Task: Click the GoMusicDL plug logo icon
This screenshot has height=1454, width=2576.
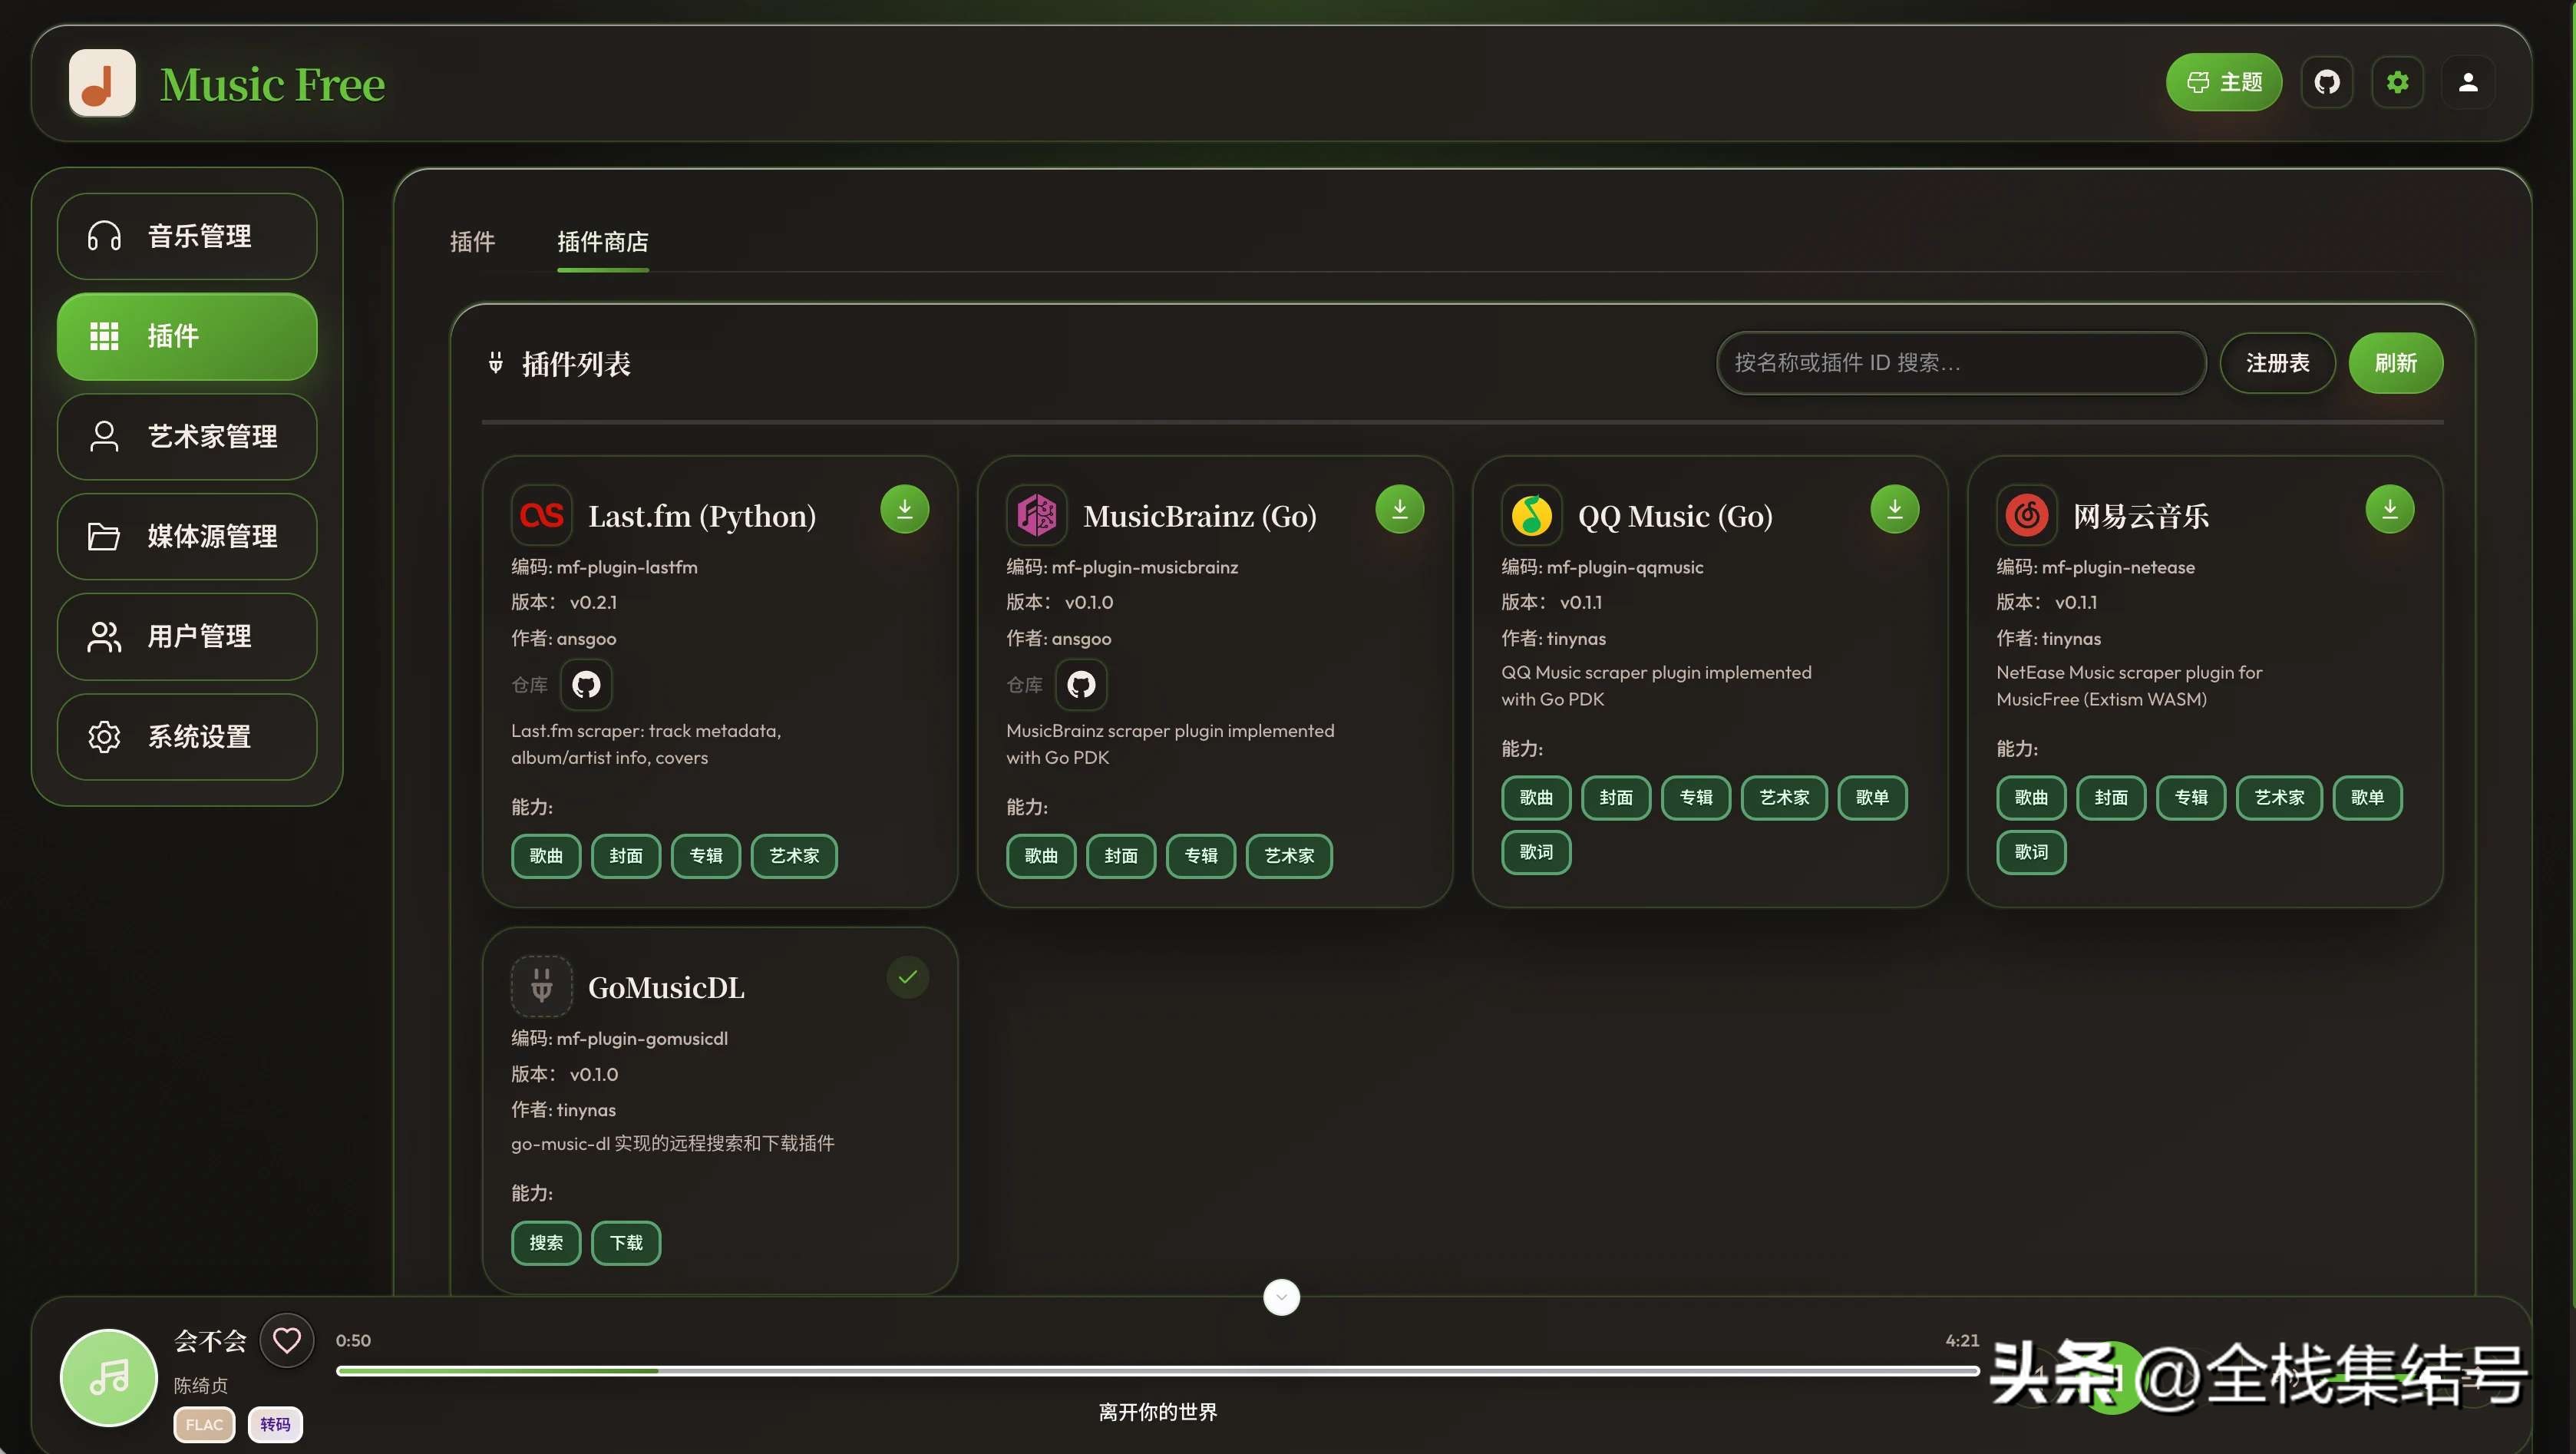Action: pos(541,986)
